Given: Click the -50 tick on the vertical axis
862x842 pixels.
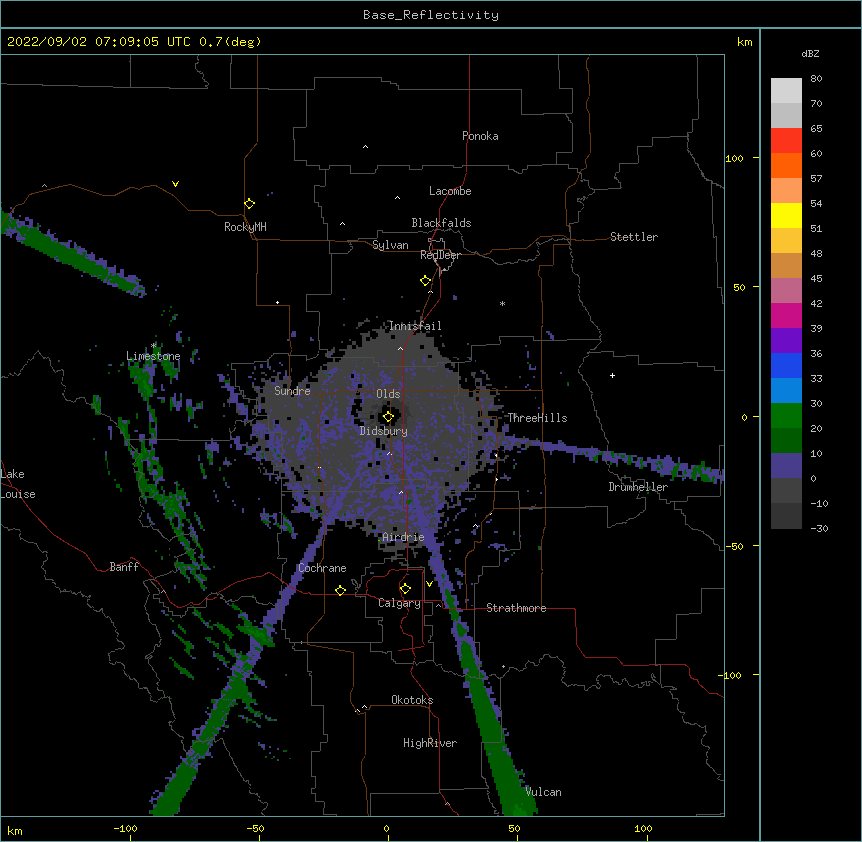Looking at the screenshot, I should click(734, 546).
